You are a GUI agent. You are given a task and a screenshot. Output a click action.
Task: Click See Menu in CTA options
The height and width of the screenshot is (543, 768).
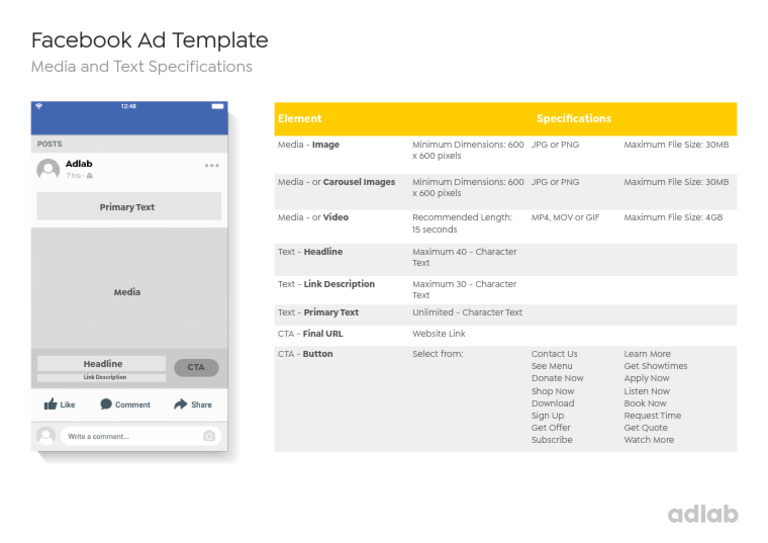pos(552,366)
